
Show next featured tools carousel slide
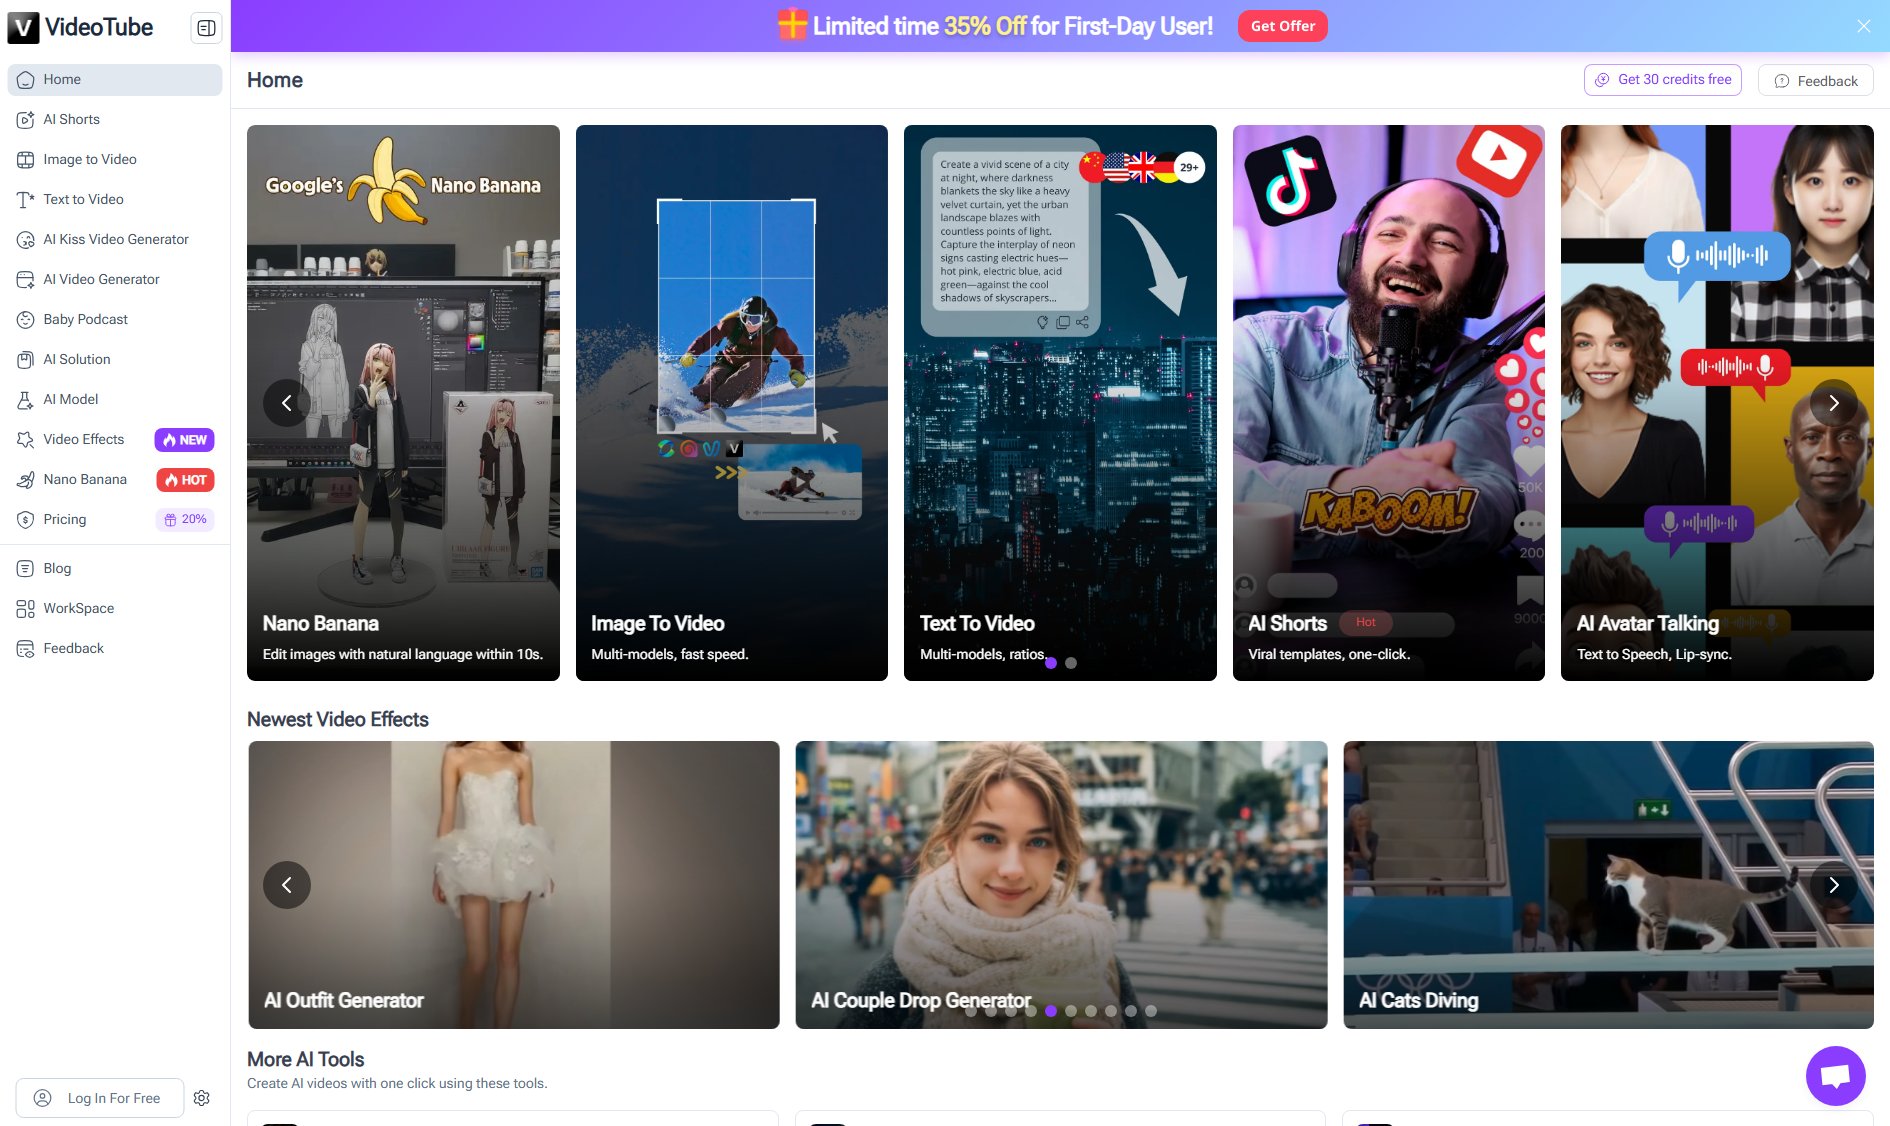(1833, 403)
